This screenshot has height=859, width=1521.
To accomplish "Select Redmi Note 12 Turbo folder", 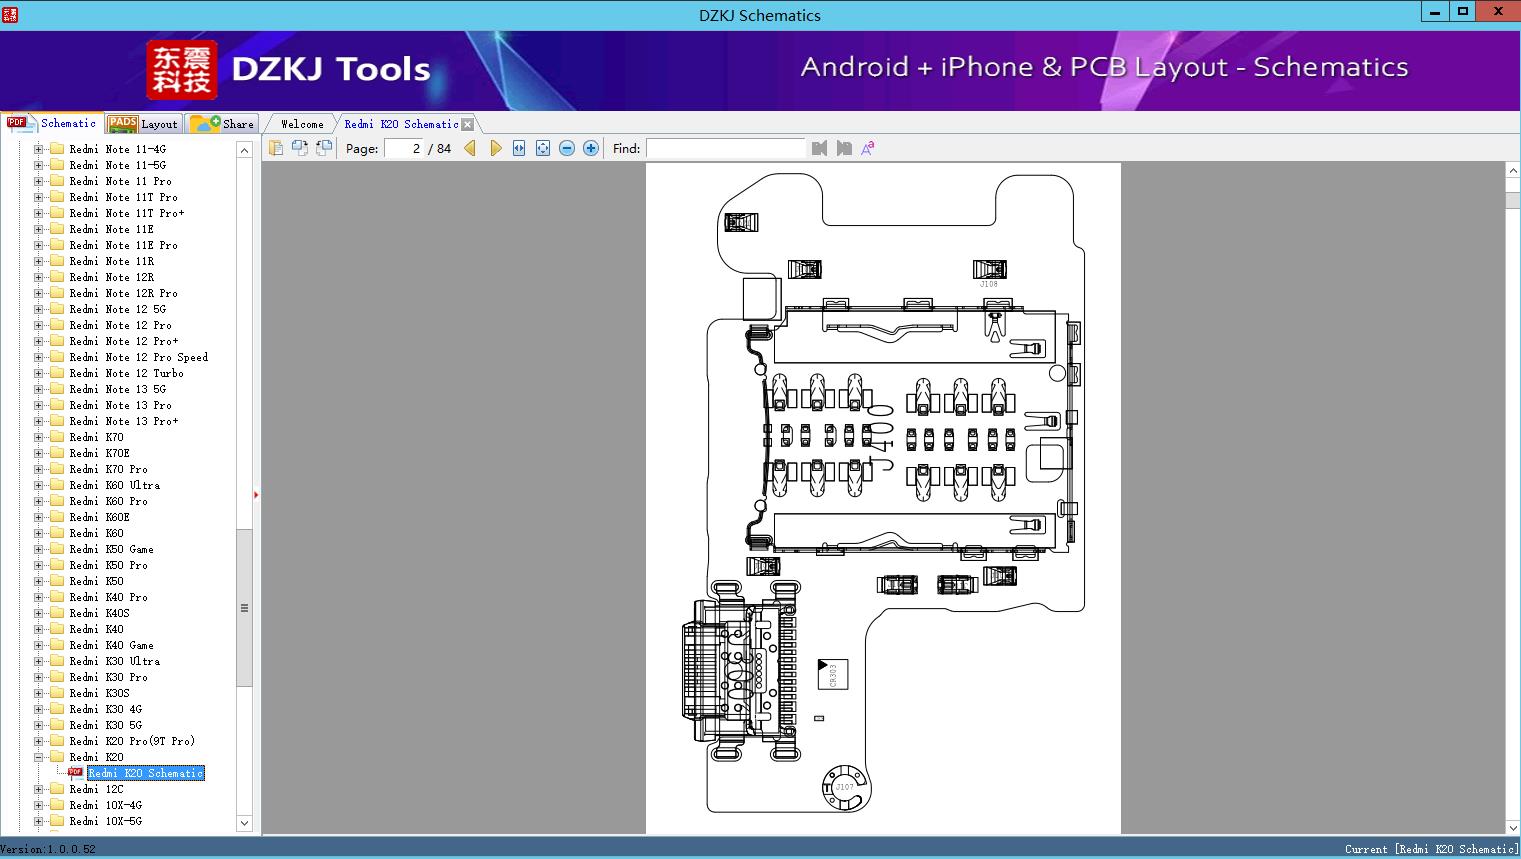I will click(x=126, y=373).
